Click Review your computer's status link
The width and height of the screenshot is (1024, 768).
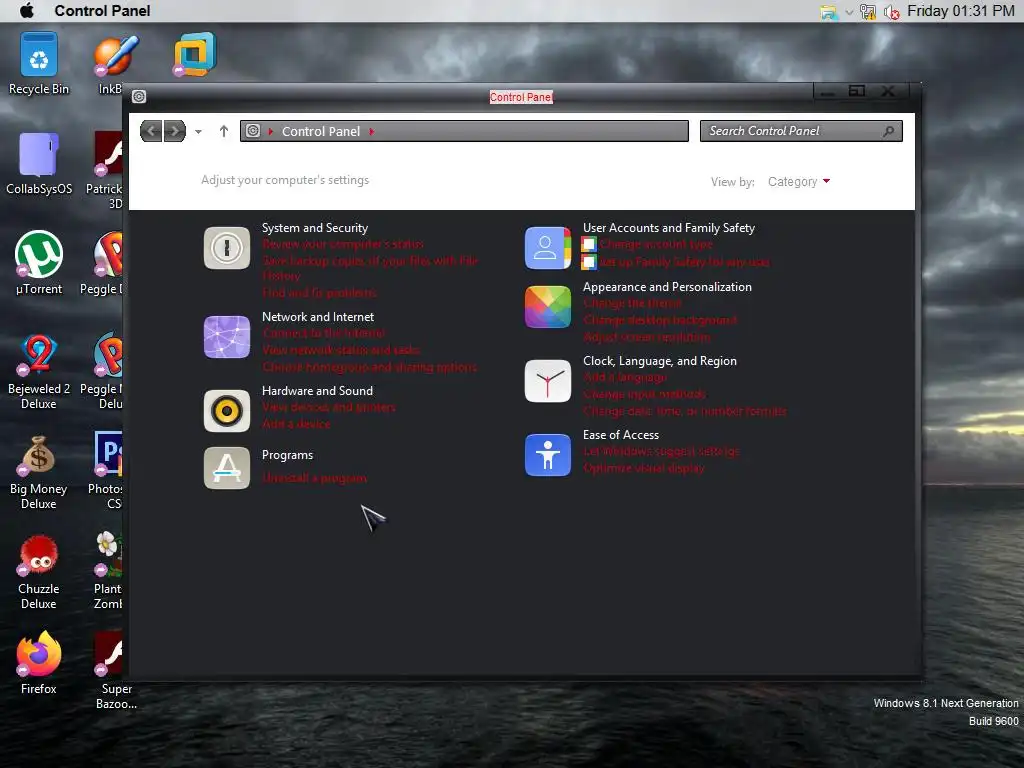[343, 244]
